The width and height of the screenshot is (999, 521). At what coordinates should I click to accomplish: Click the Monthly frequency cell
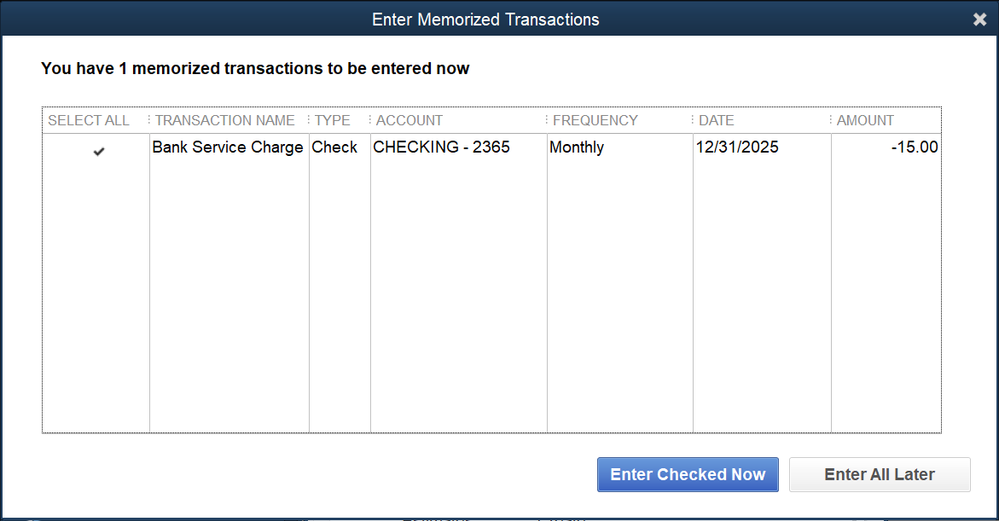pyautogui.click(x=577, y=147)
